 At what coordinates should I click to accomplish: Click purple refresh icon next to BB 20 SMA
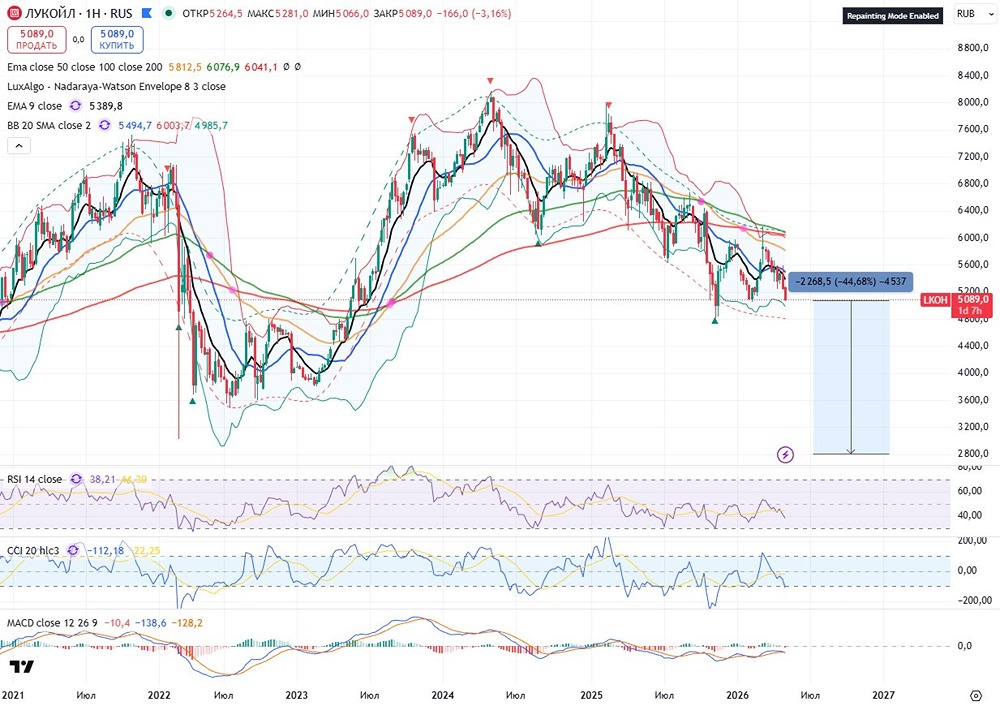[x=105, y=126]
